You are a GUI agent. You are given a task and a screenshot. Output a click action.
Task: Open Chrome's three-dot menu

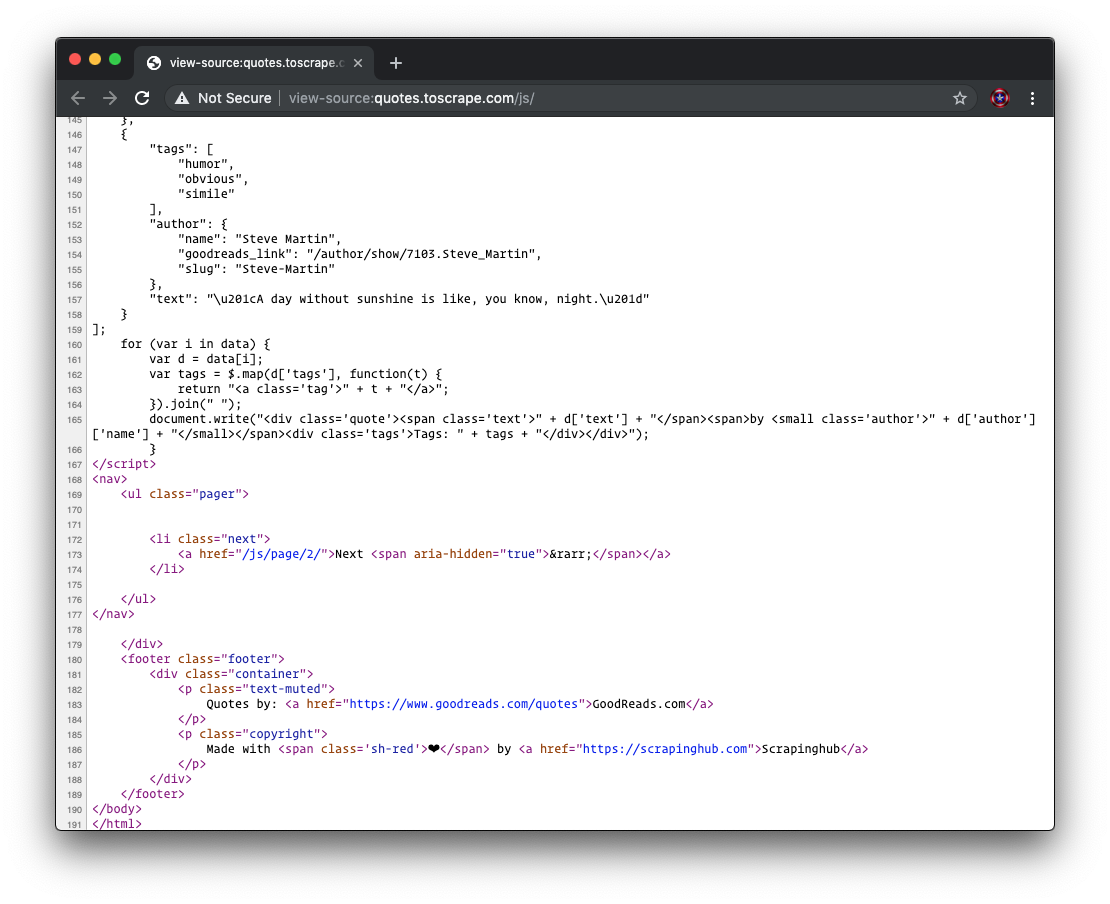pos(1032,98)
